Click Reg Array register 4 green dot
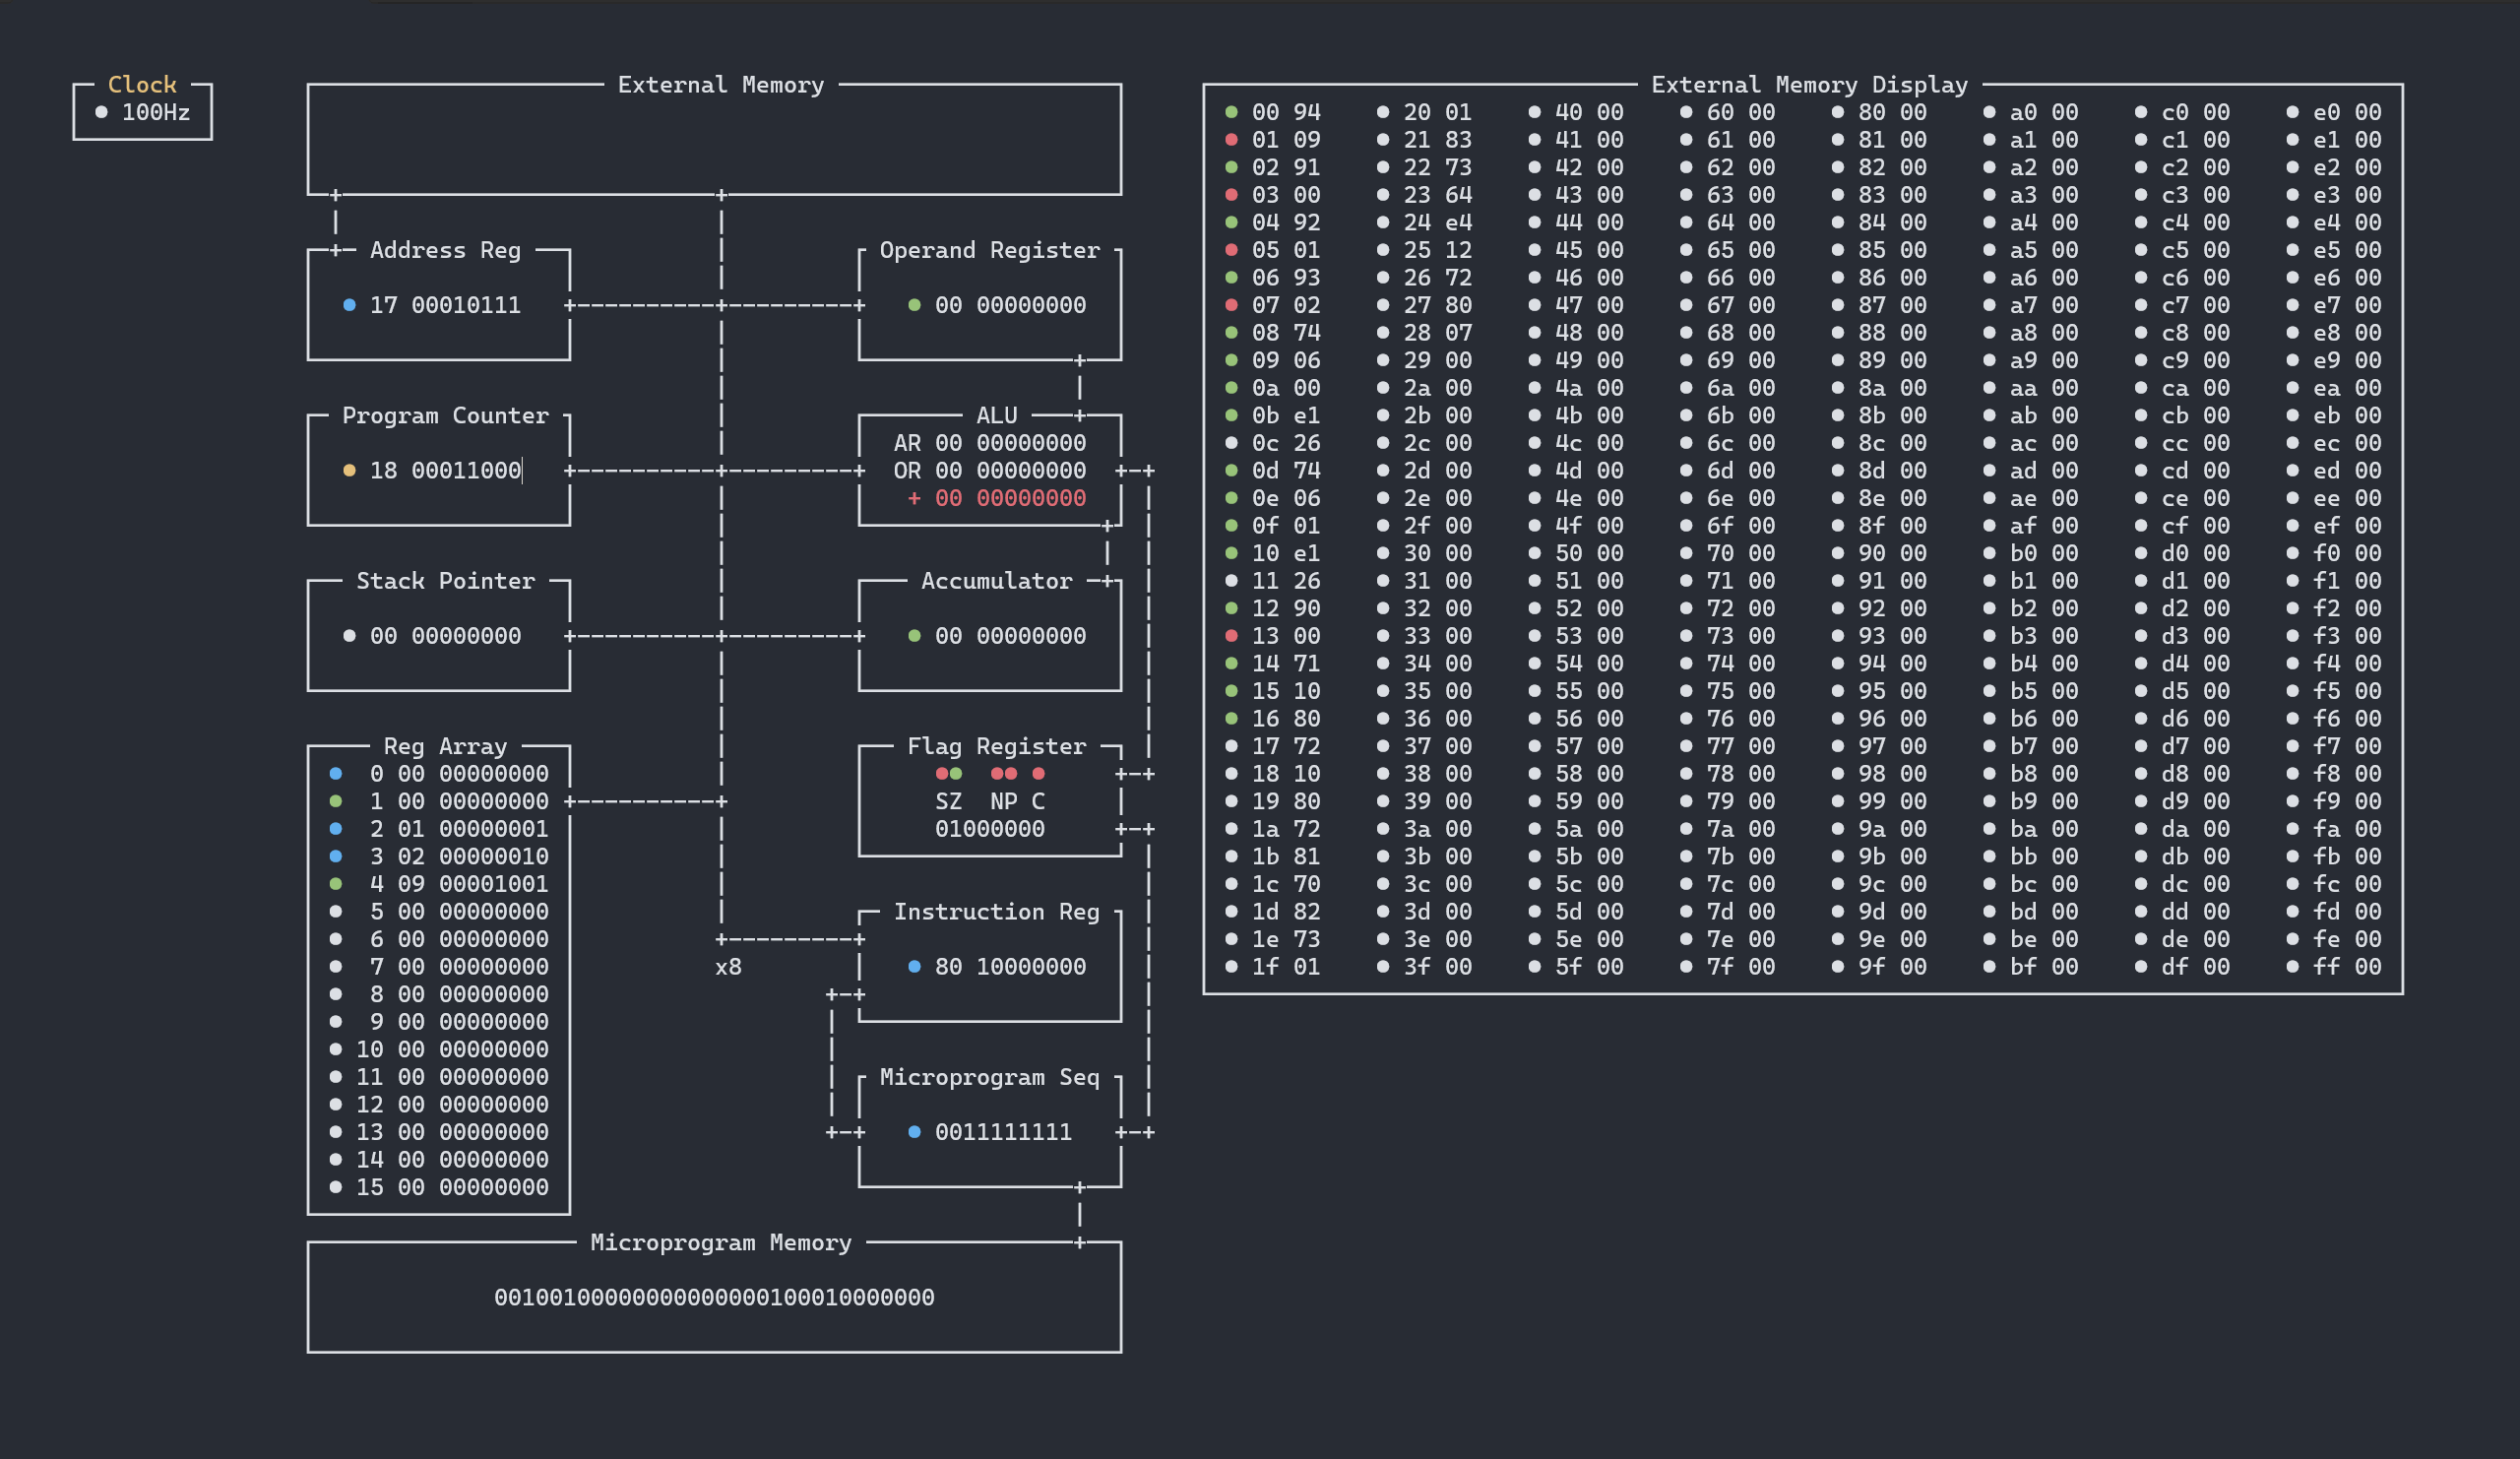This screenshot has height=1459, width=2520. (x=336, y=884)
